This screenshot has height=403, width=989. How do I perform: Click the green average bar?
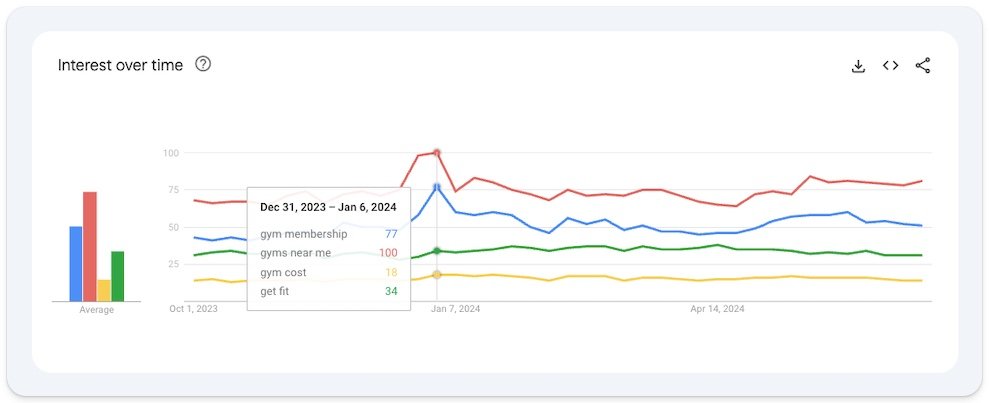click(118, 276)
